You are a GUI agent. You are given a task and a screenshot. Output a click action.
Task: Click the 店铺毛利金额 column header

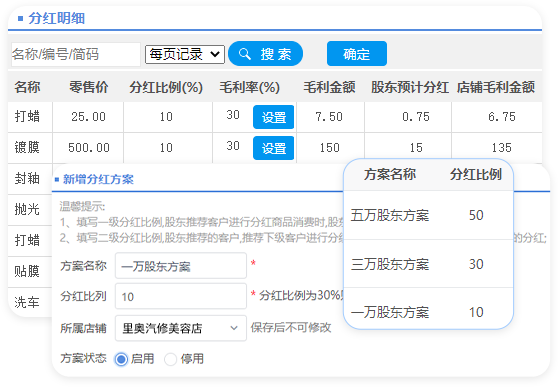click(496, 87)
